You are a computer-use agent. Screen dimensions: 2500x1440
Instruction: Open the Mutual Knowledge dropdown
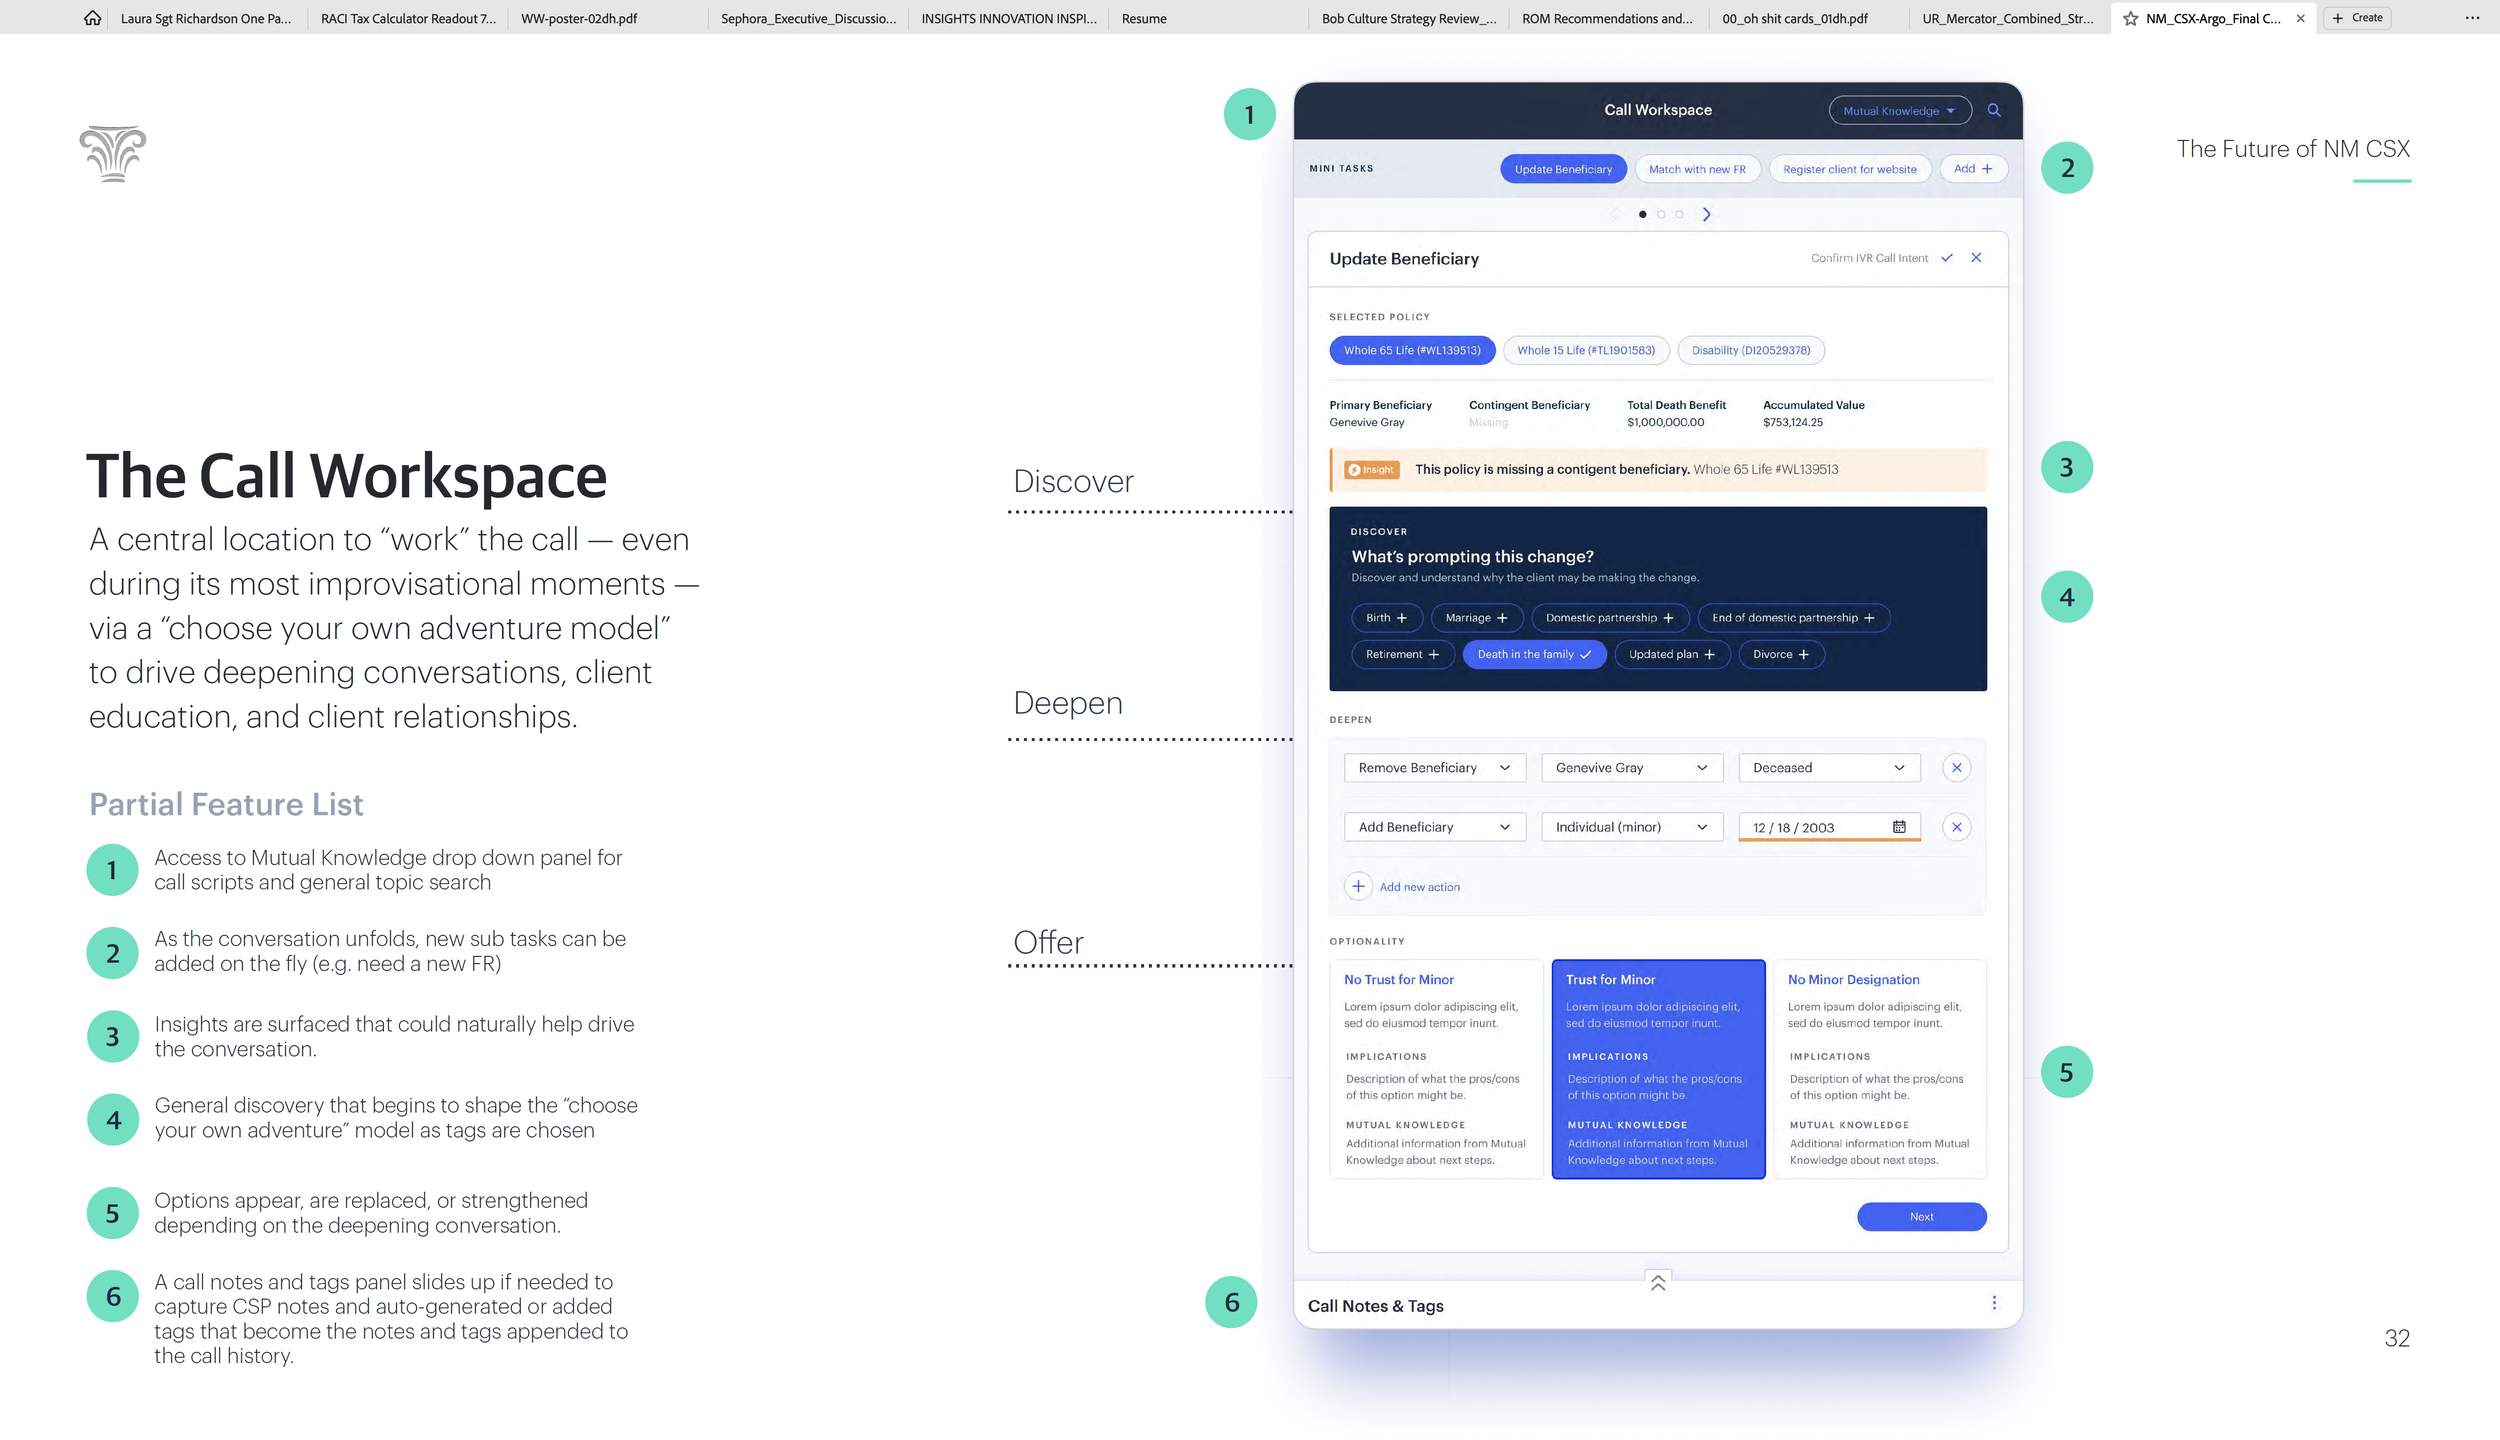click(x=1898, y=111)
